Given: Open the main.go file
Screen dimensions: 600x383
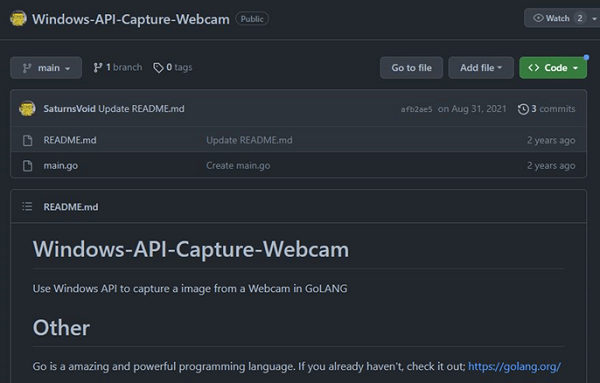Looking at the screenshot, I should coord(60,166).
